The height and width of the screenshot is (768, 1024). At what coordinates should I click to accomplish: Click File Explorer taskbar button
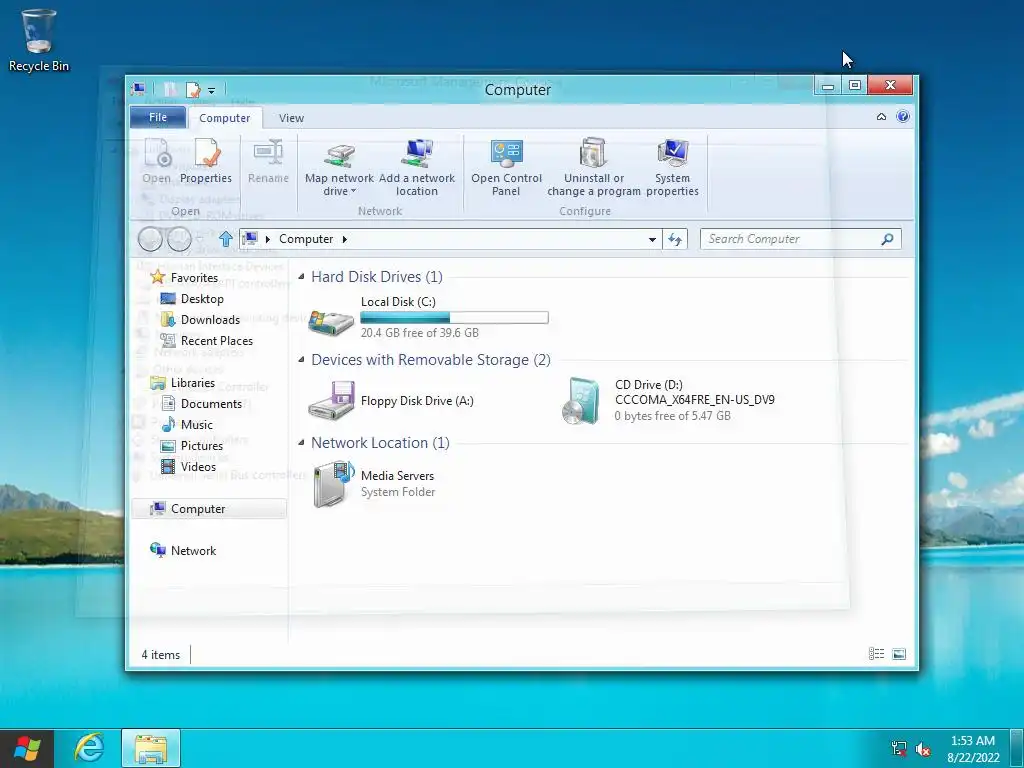(150, 748)
